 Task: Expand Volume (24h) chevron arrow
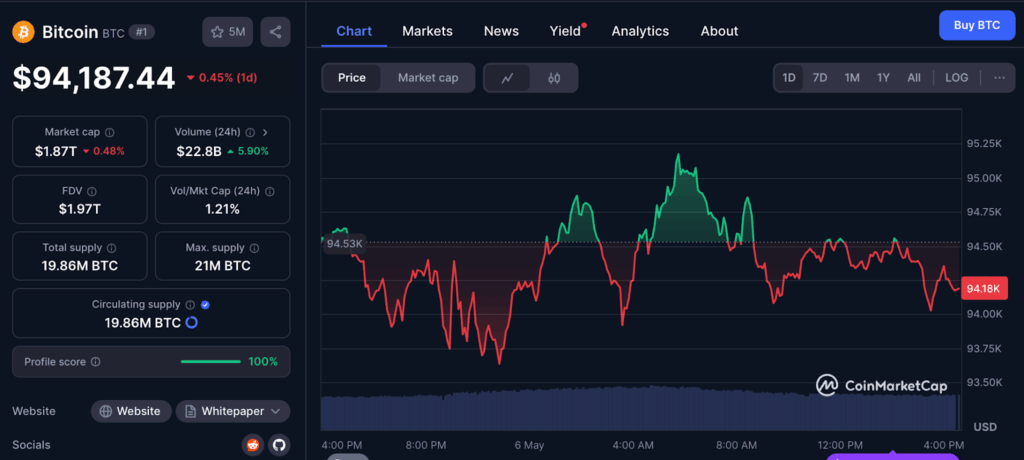[x=264, y=132]
